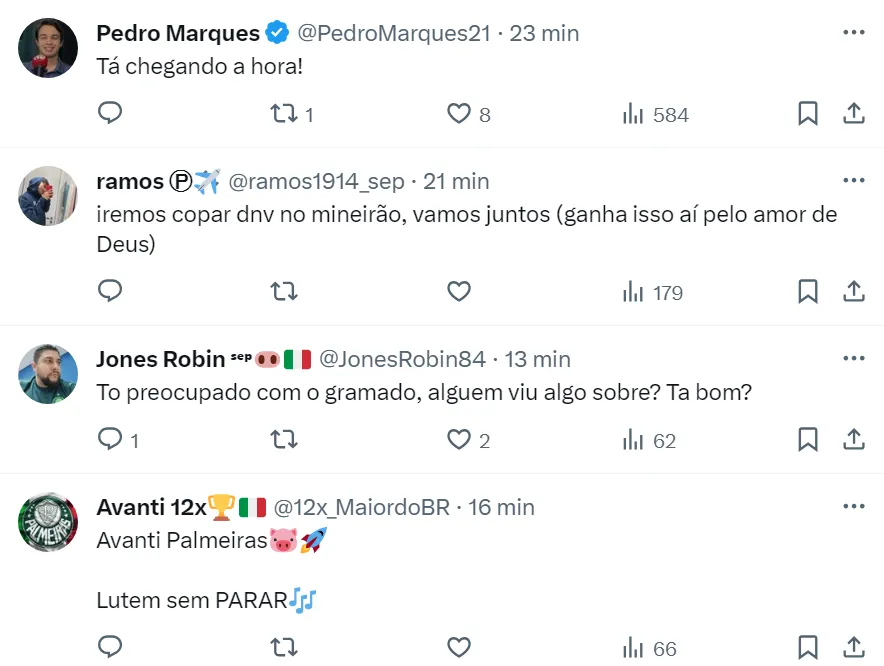The image size is (884, 666).
Task: Repost Pedro Marques' tweet
Action: point(284,114)
